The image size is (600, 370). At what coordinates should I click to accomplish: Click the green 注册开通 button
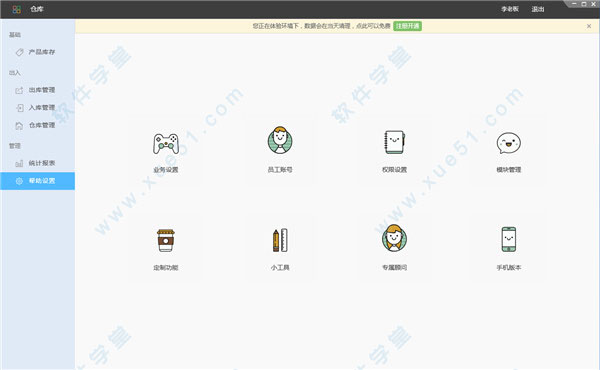[408, 26]
